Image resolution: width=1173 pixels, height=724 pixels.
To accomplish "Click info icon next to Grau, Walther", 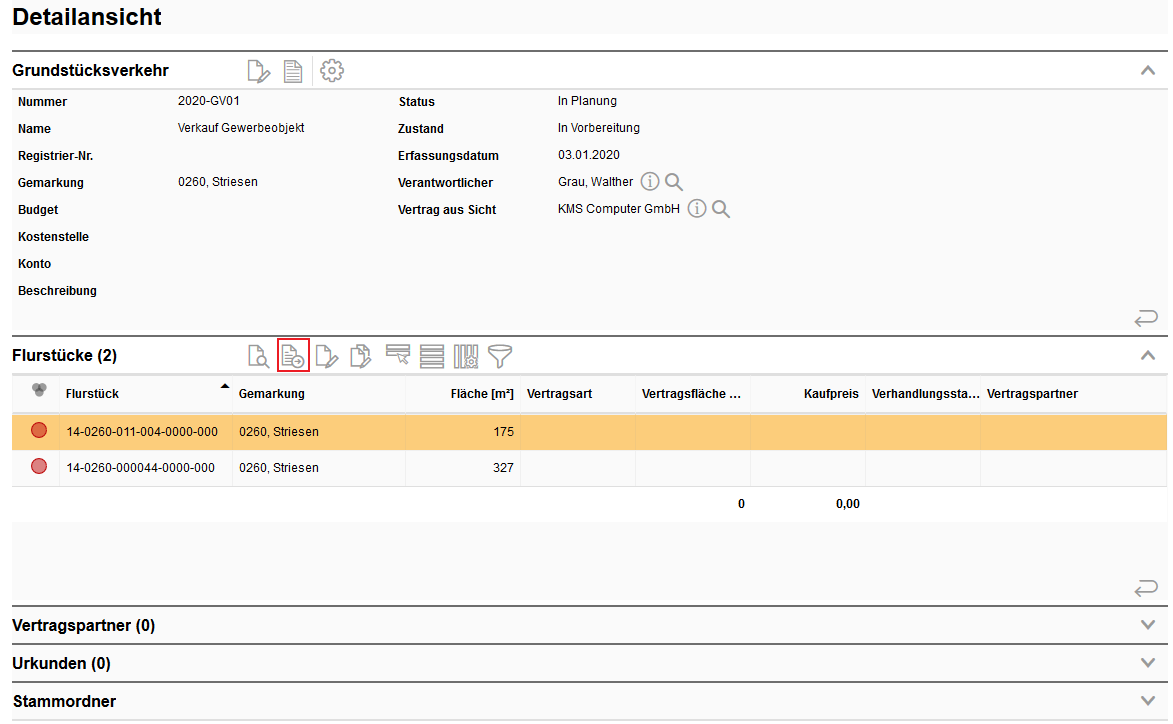I will click(x=650, y=182).
